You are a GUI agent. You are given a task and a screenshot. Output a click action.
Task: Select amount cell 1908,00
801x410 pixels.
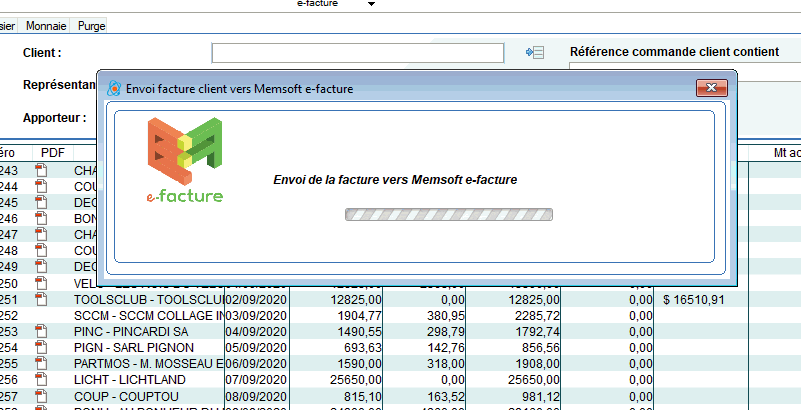[x=513, y=364]
